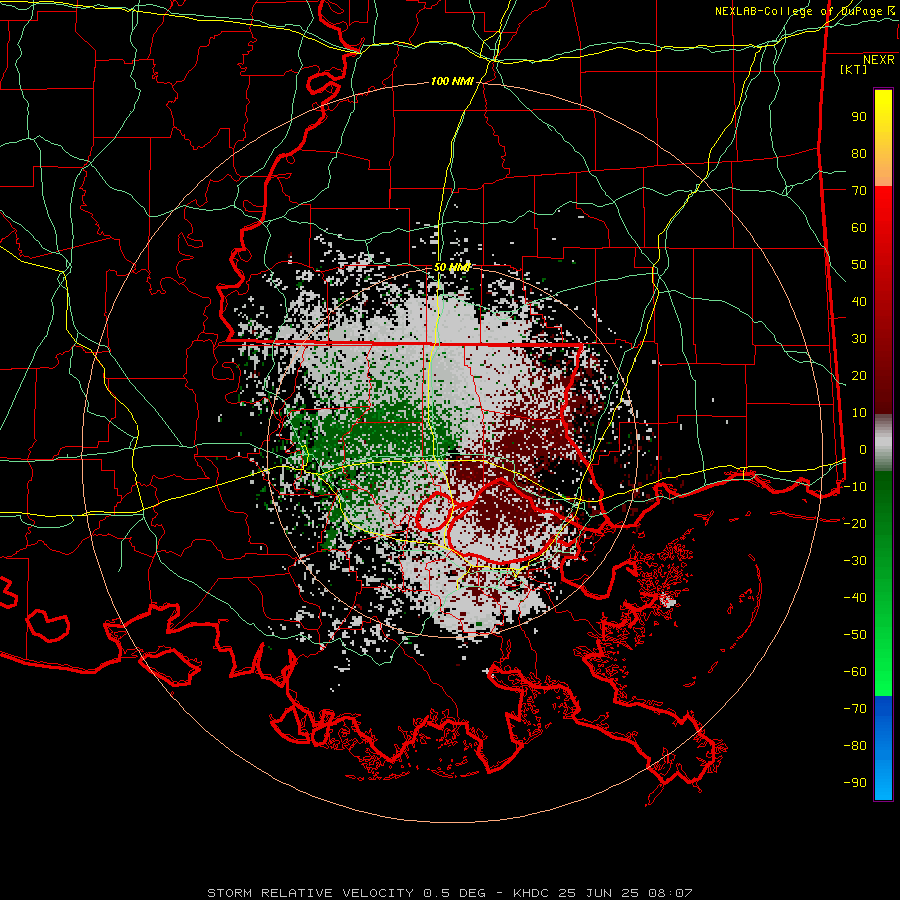The height and width of the screenshot is (900, 900).
Task: Click the 60 value on velocity scale
Action: 859,228
